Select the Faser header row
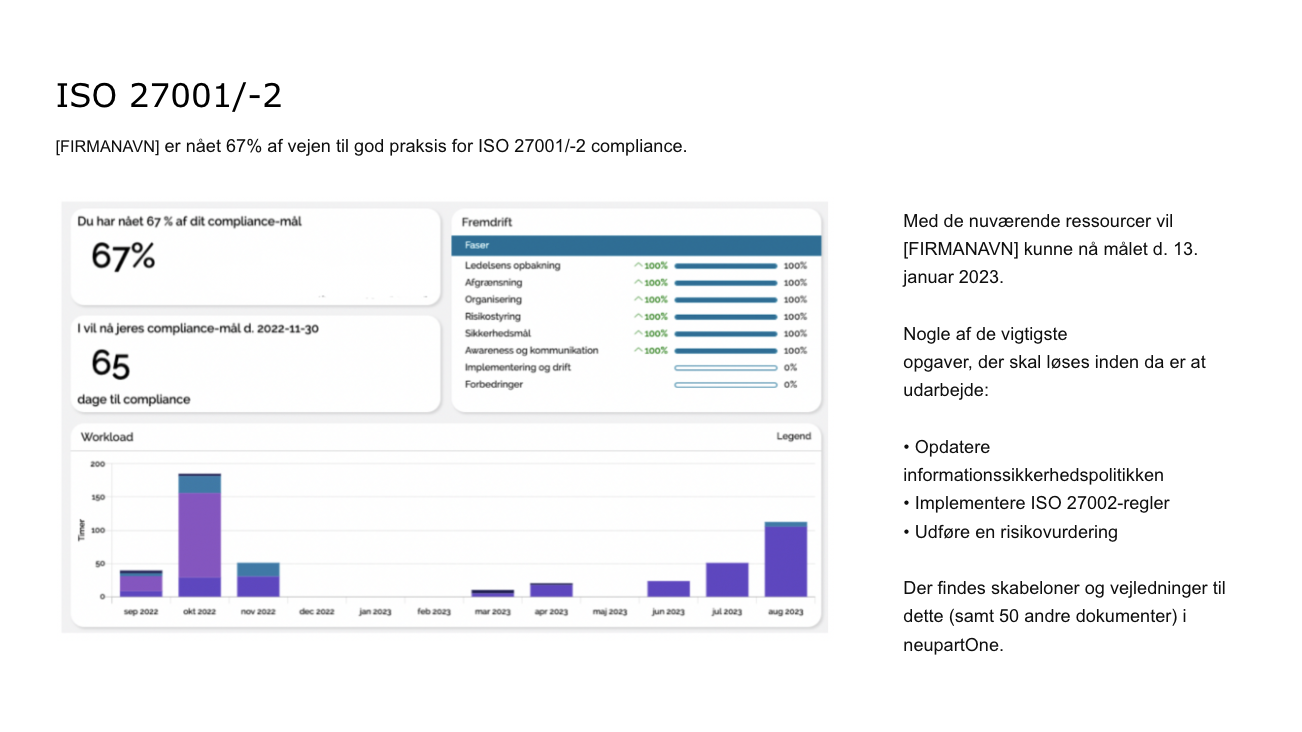 [636, 245]
